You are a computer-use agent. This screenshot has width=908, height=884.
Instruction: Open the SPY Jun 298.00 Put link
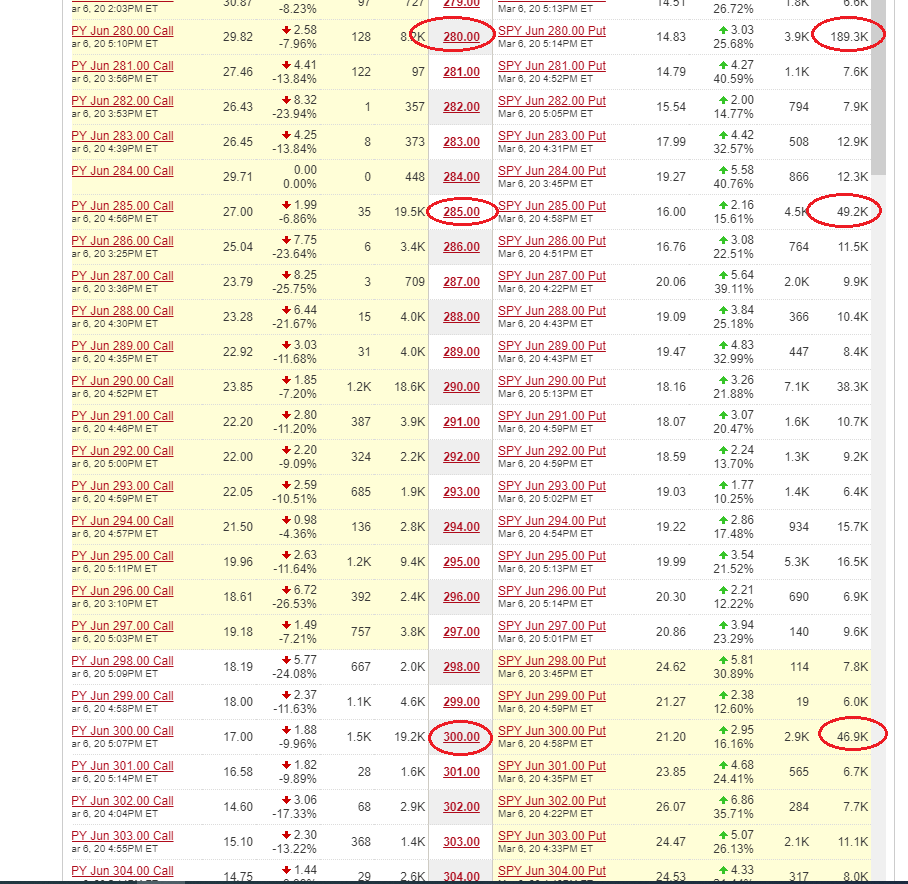552,661
